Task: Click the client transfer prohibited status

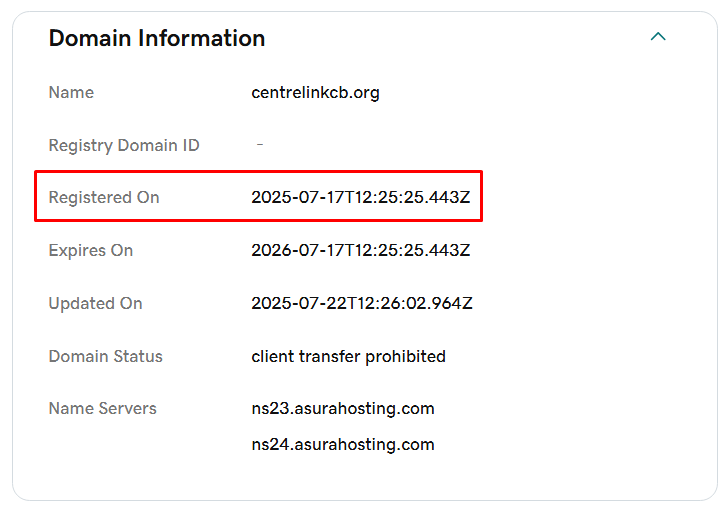Action: point(348,357)
